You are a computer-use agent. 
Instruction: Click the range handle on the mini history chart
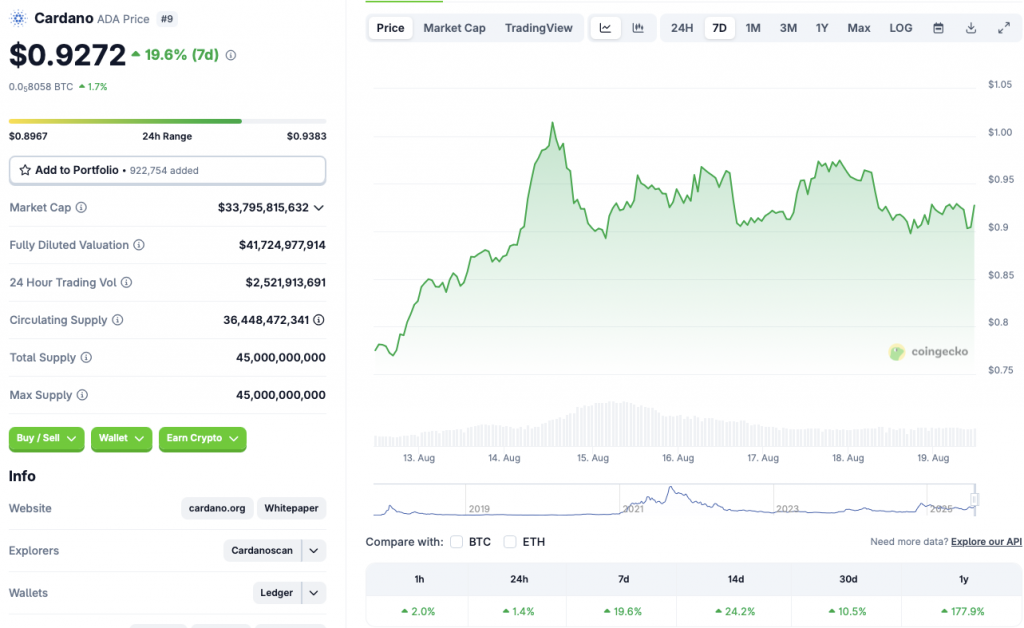[x=974, y=500]
